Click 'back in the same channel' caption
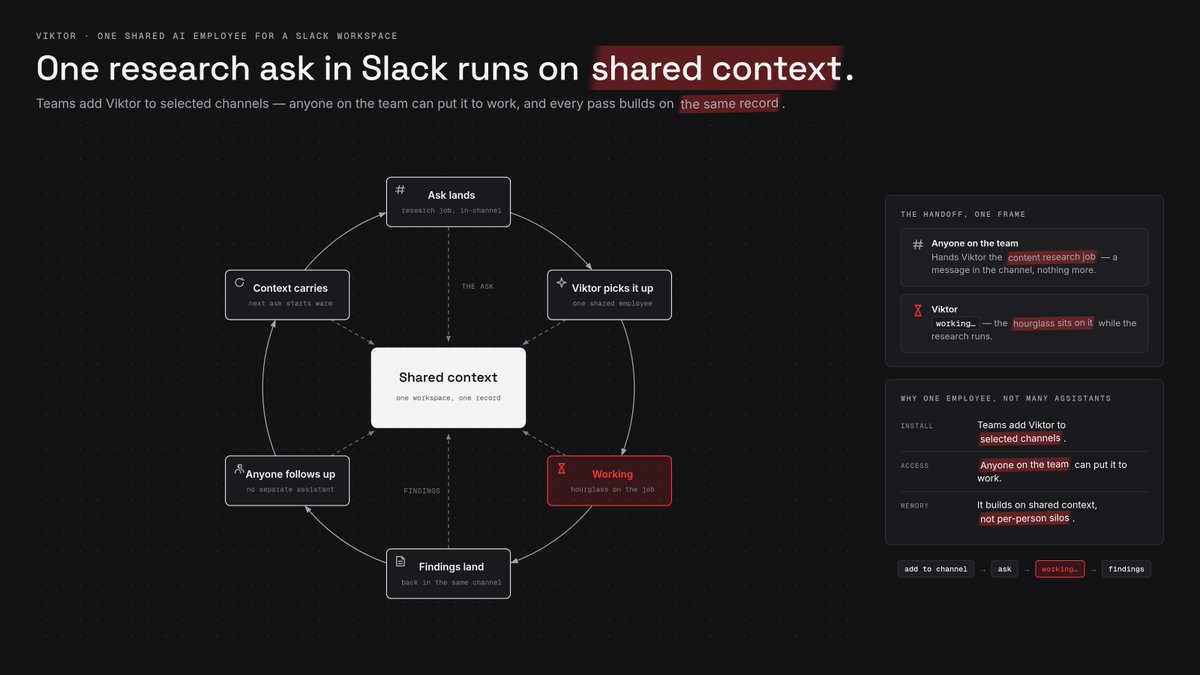This screenshot has height=675, width=1200. [x=451, y=582]
